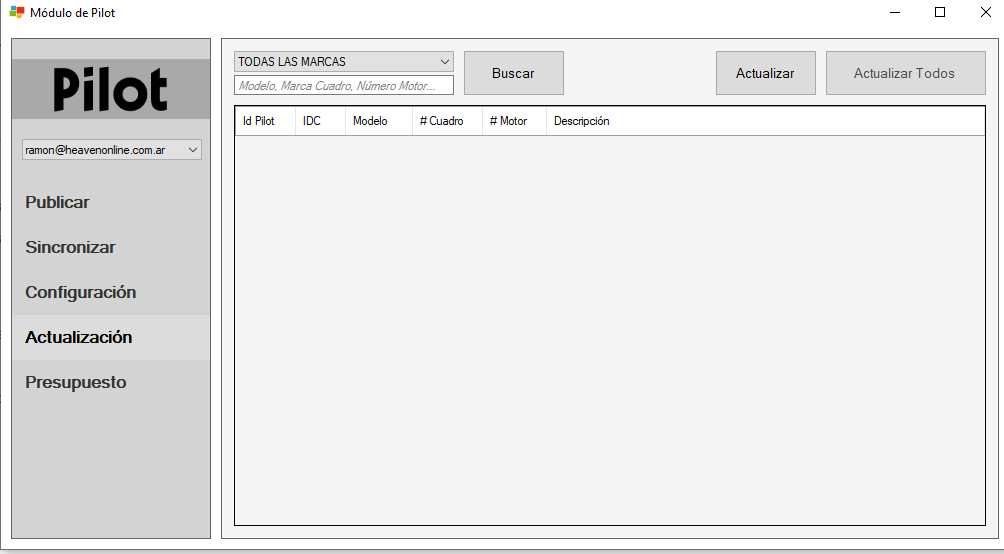Maximize the Módulo de Pilot window
This screenshot has height=554, width=1004.
click(x=940, y=12)
